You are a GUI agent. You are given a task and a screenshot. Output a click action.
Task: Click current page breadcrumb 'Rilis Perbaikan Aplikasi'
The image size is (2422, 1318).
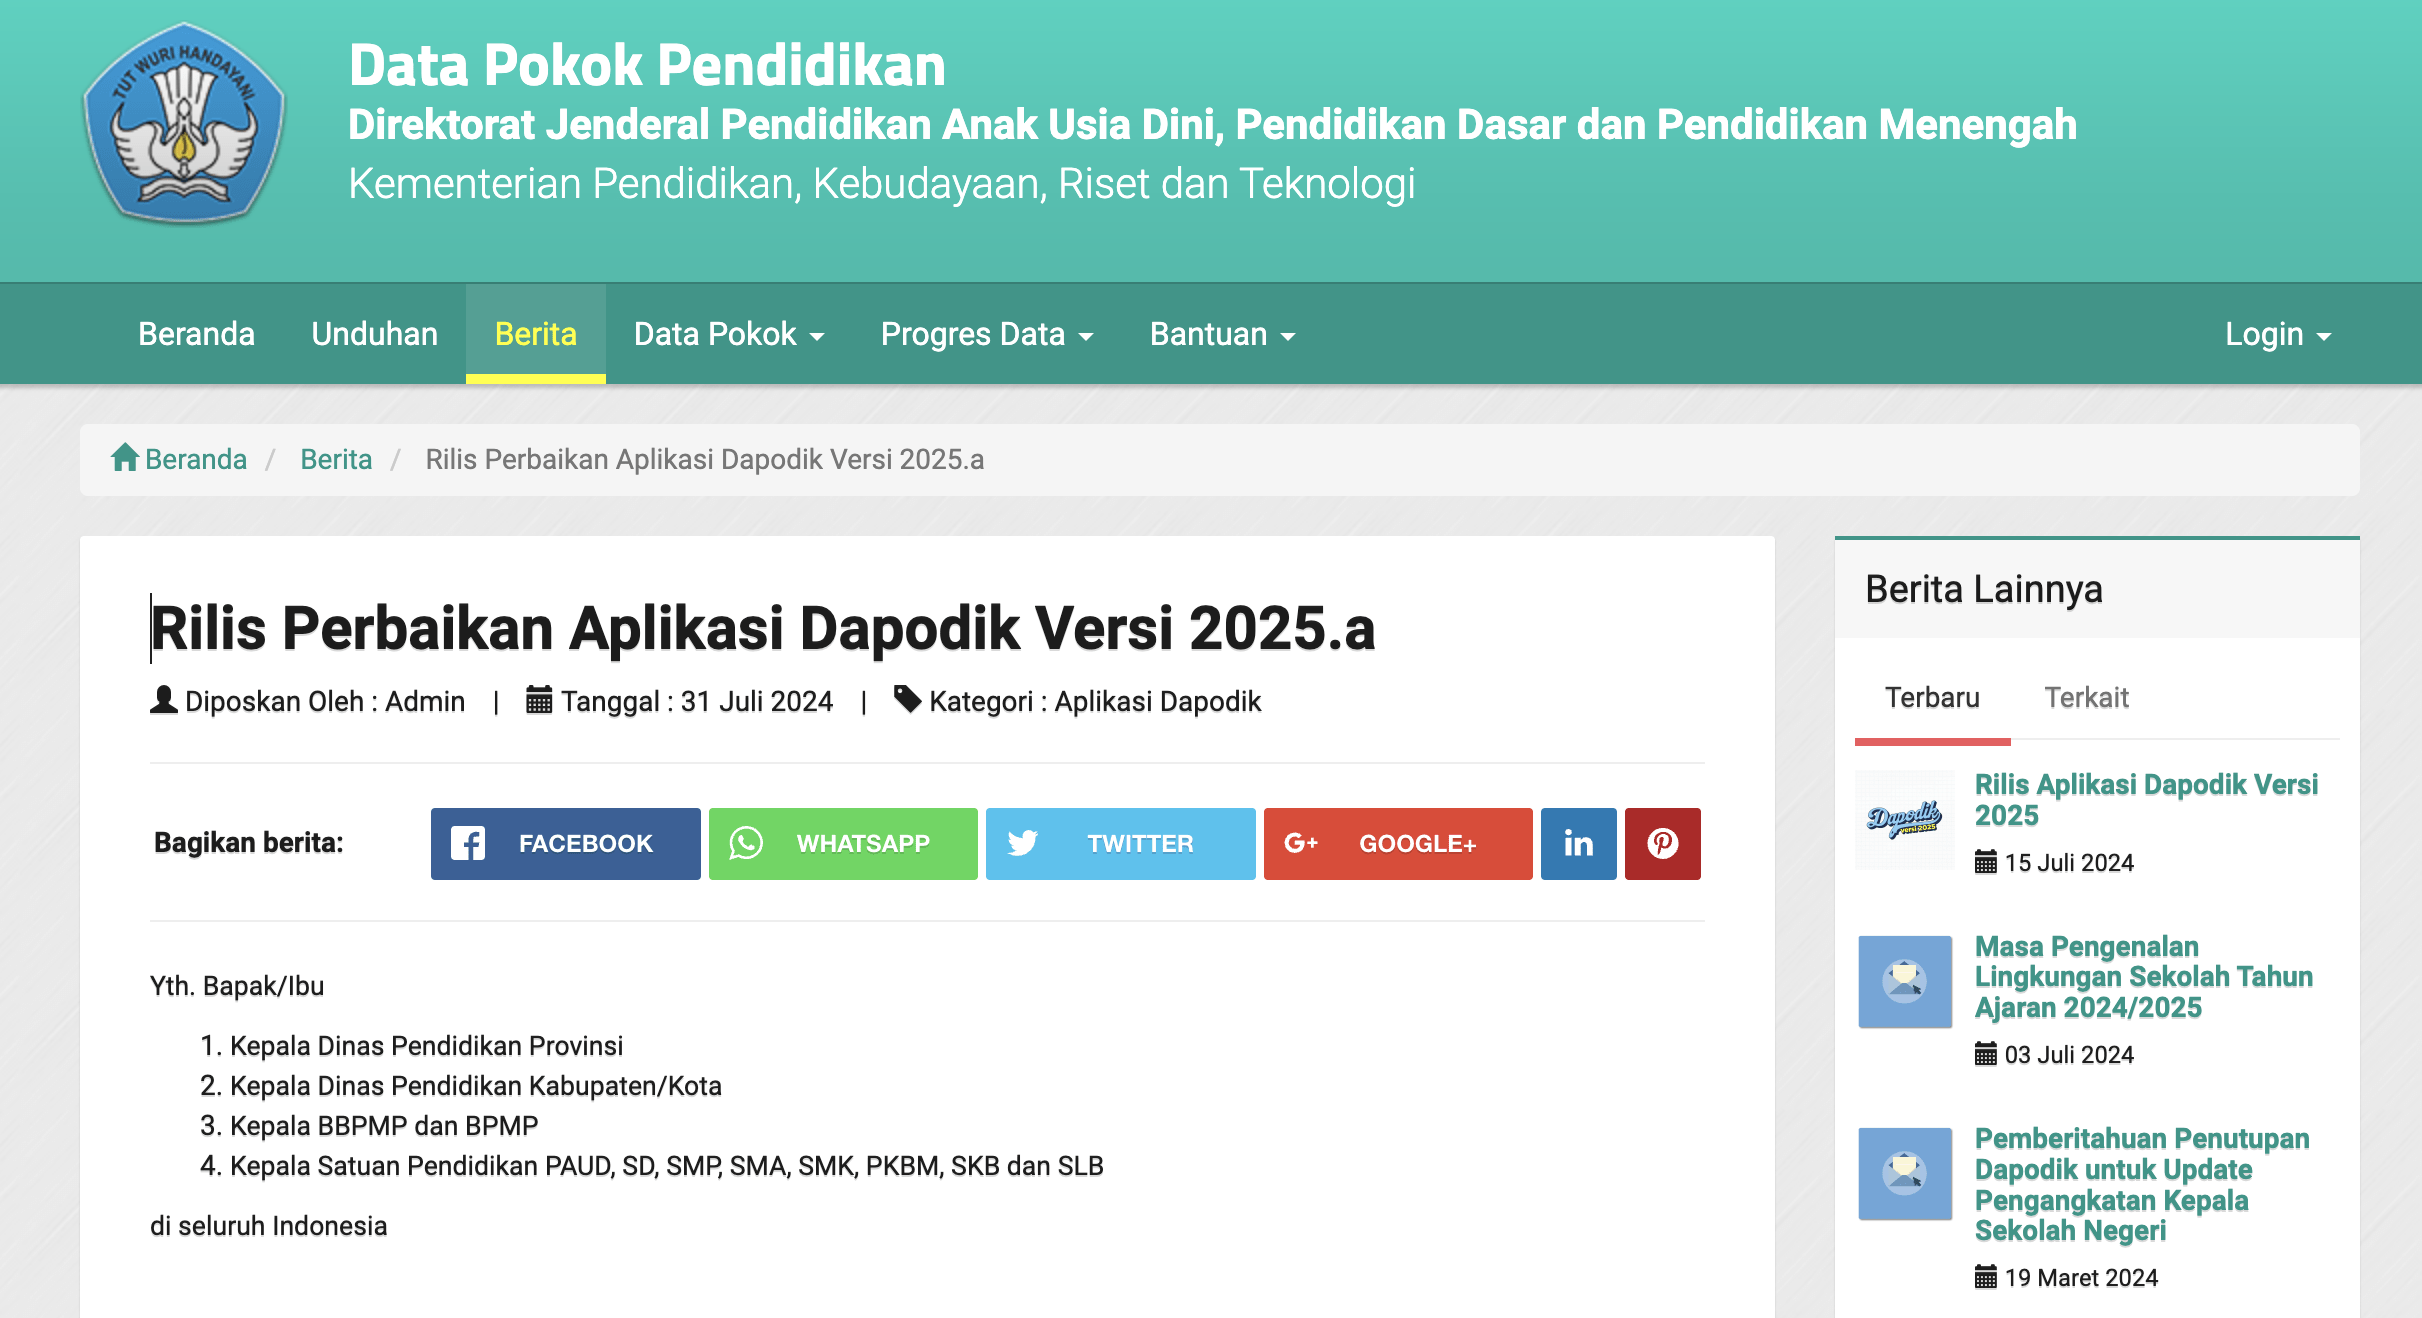(x=705, y=459)
